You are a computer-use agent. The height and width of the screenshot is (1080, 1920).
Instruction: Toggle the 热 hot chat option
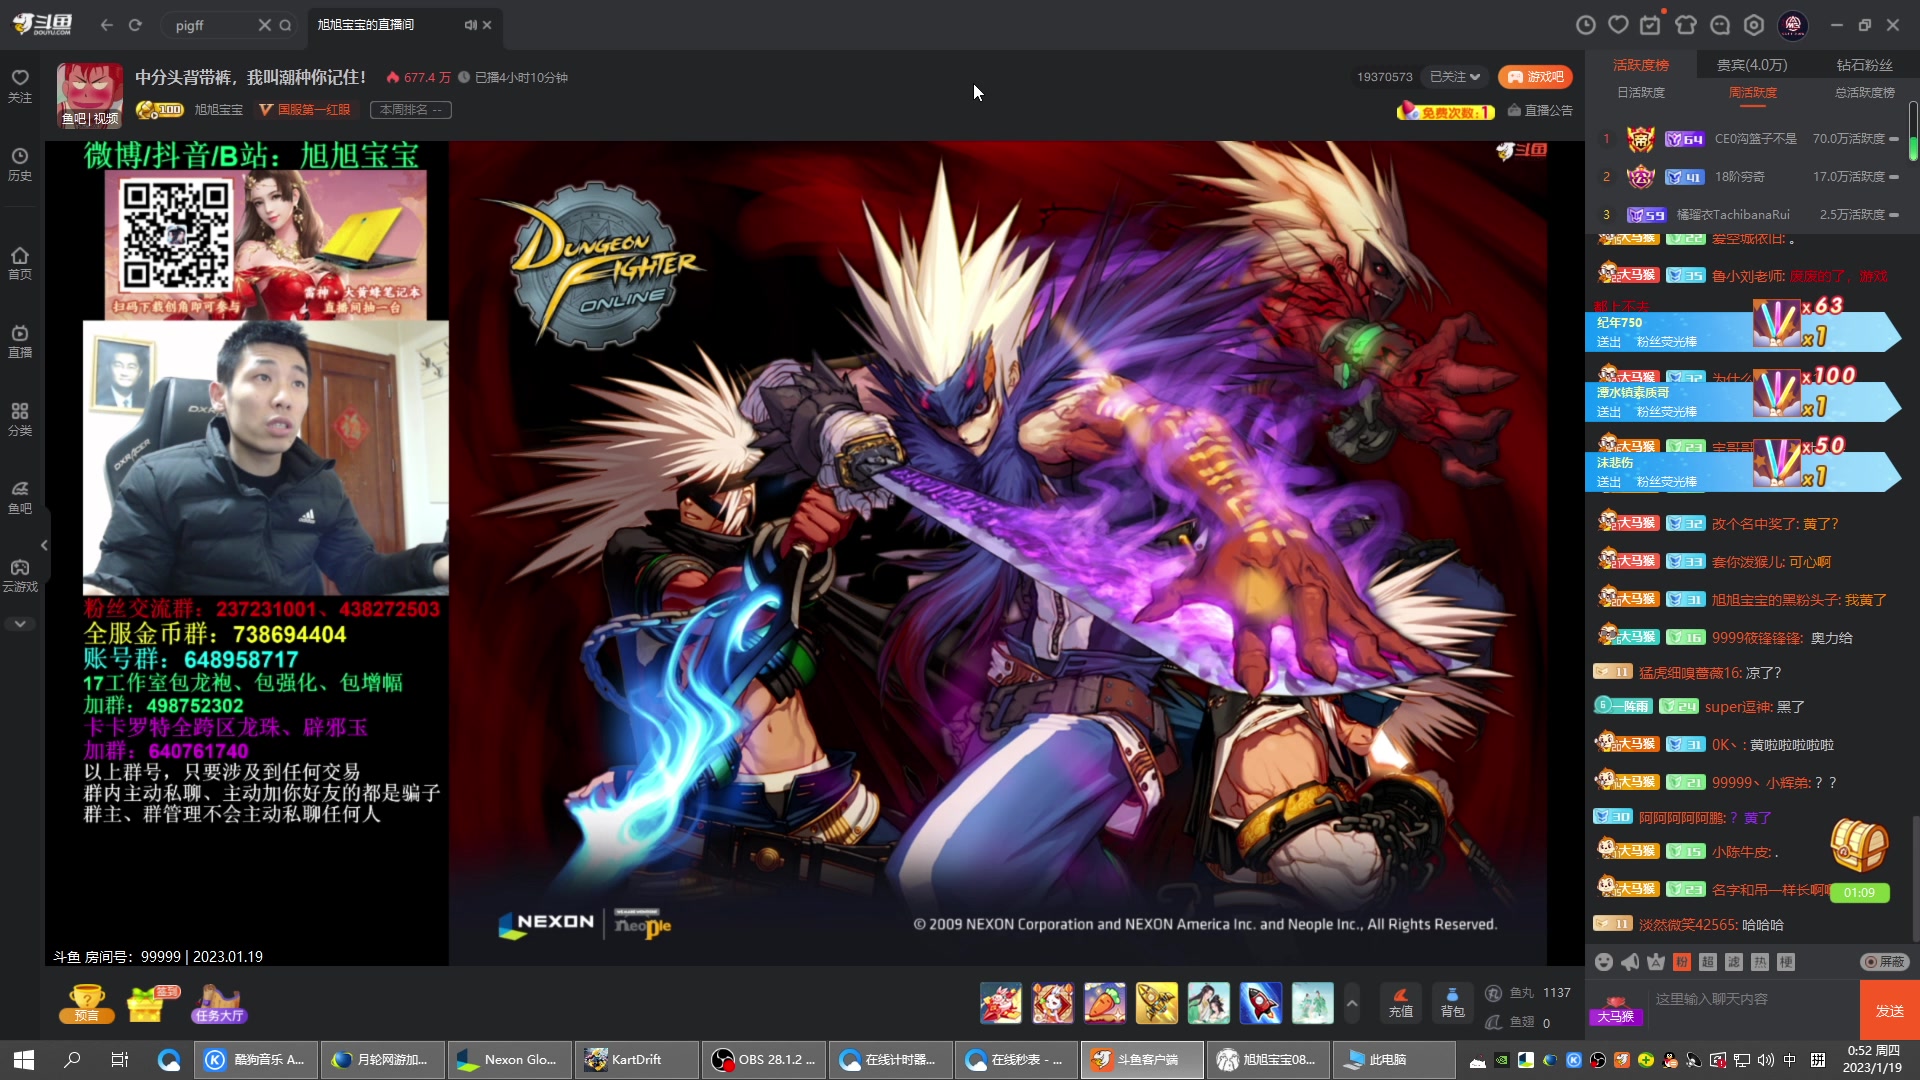[x=1760, y=962]
